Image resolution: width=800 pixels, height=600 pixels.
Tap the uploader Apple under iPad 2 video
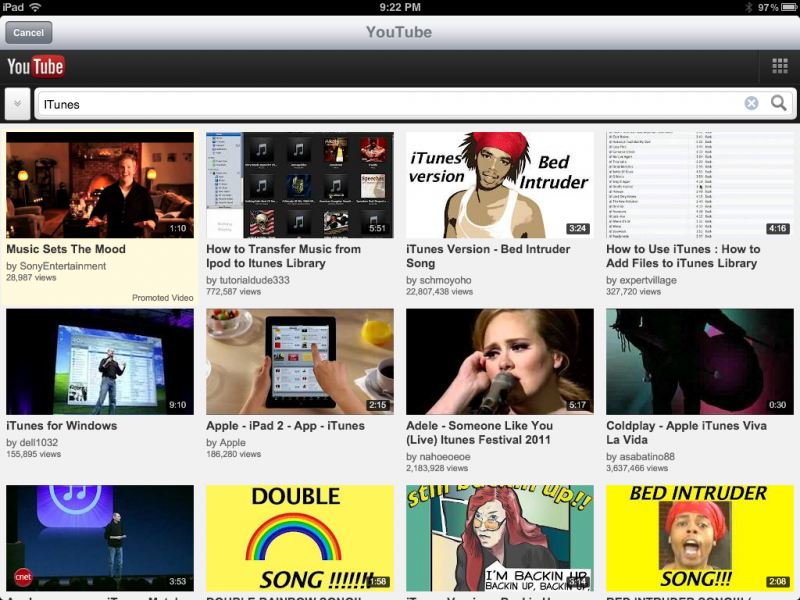pos(233,443)
